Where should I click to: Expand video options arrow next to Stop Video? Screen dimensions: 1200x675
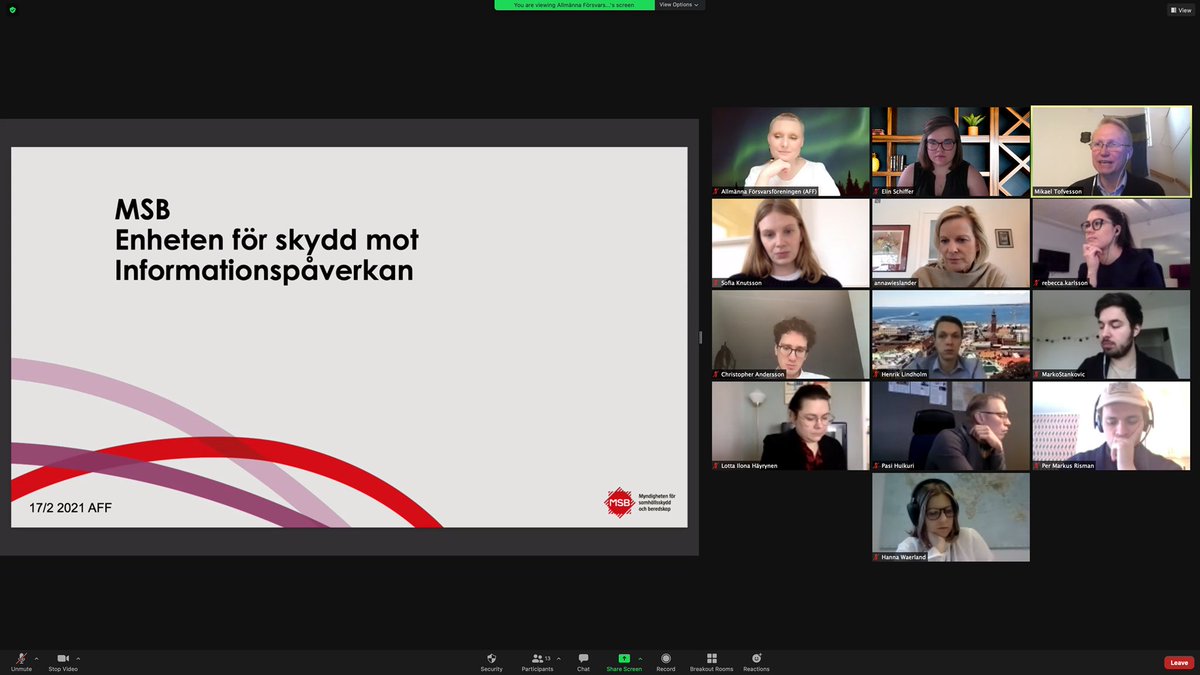click(78, 659)
